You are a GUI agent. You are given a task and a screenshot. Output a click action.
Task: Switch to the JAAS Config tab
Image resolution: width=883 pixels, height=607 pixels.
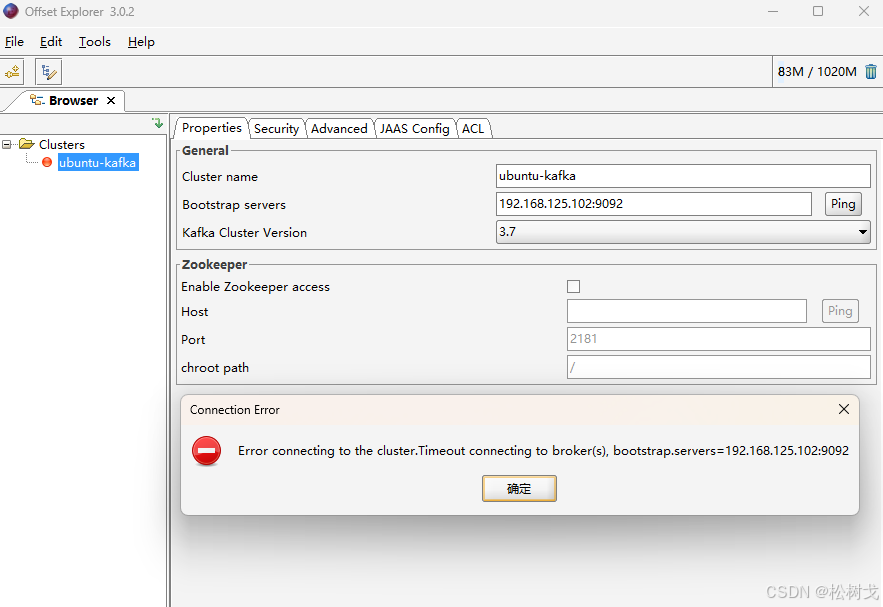(x=414, y=129)
